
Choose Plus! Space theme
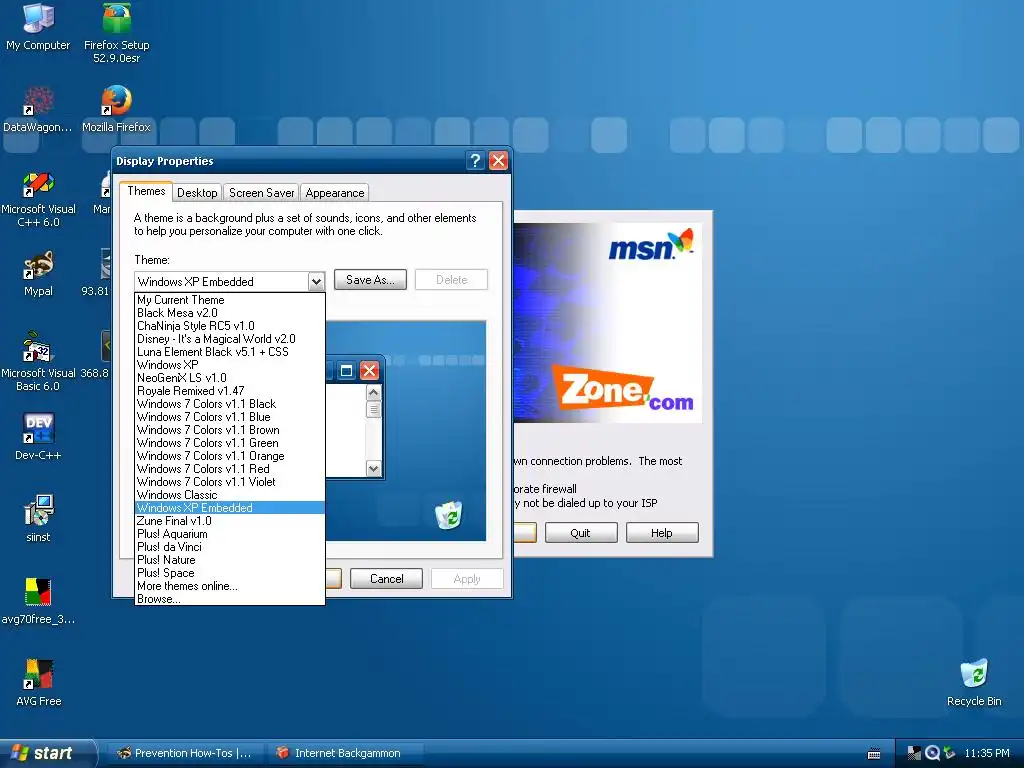pos(229,573)
